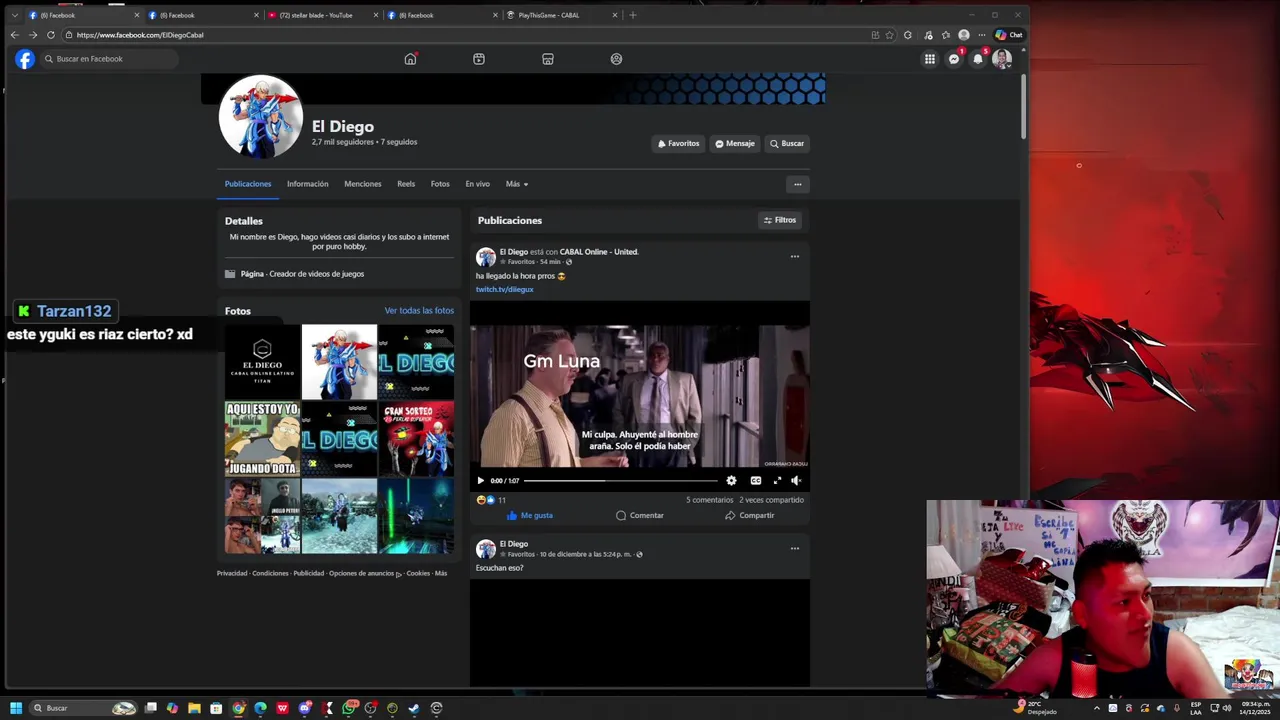
Task: Open Facebook notifications bell
Action: point(978,59)
